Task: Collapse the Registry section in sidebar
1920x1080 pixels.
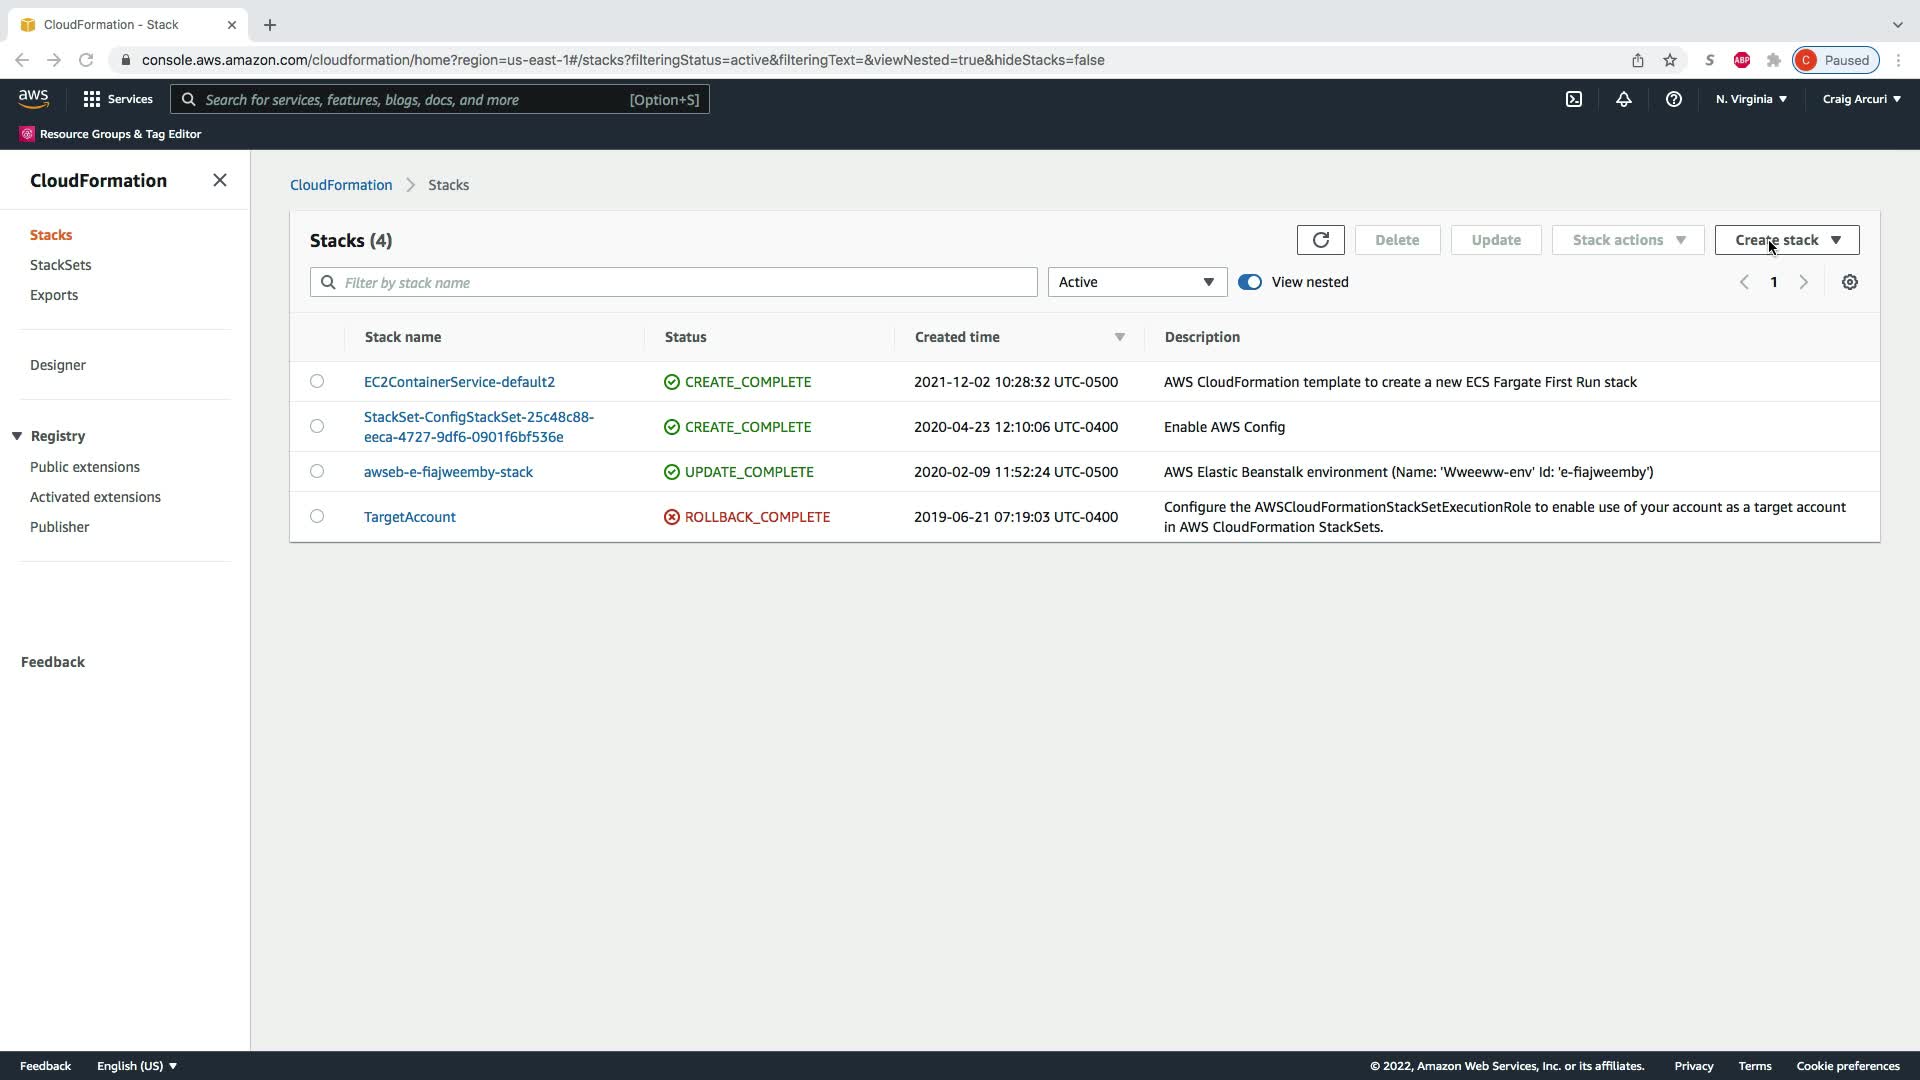Action: (x=17, y=436)
